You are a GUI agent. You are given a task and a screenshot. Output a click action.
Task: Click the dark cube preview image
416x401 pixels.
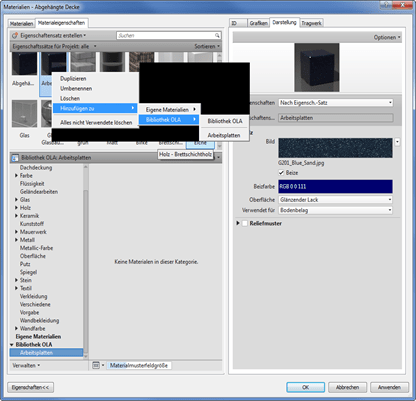click(317, 67)
